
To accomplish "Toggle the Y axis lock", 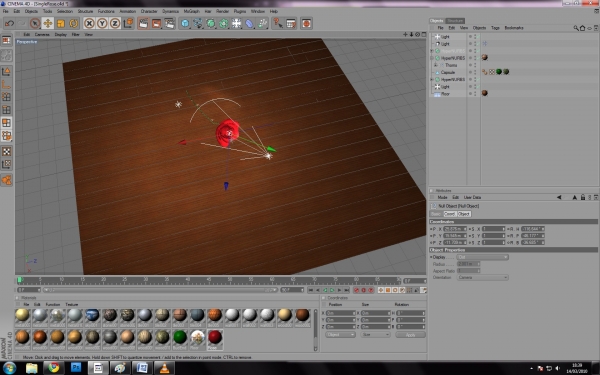I will tap(102, 24).
